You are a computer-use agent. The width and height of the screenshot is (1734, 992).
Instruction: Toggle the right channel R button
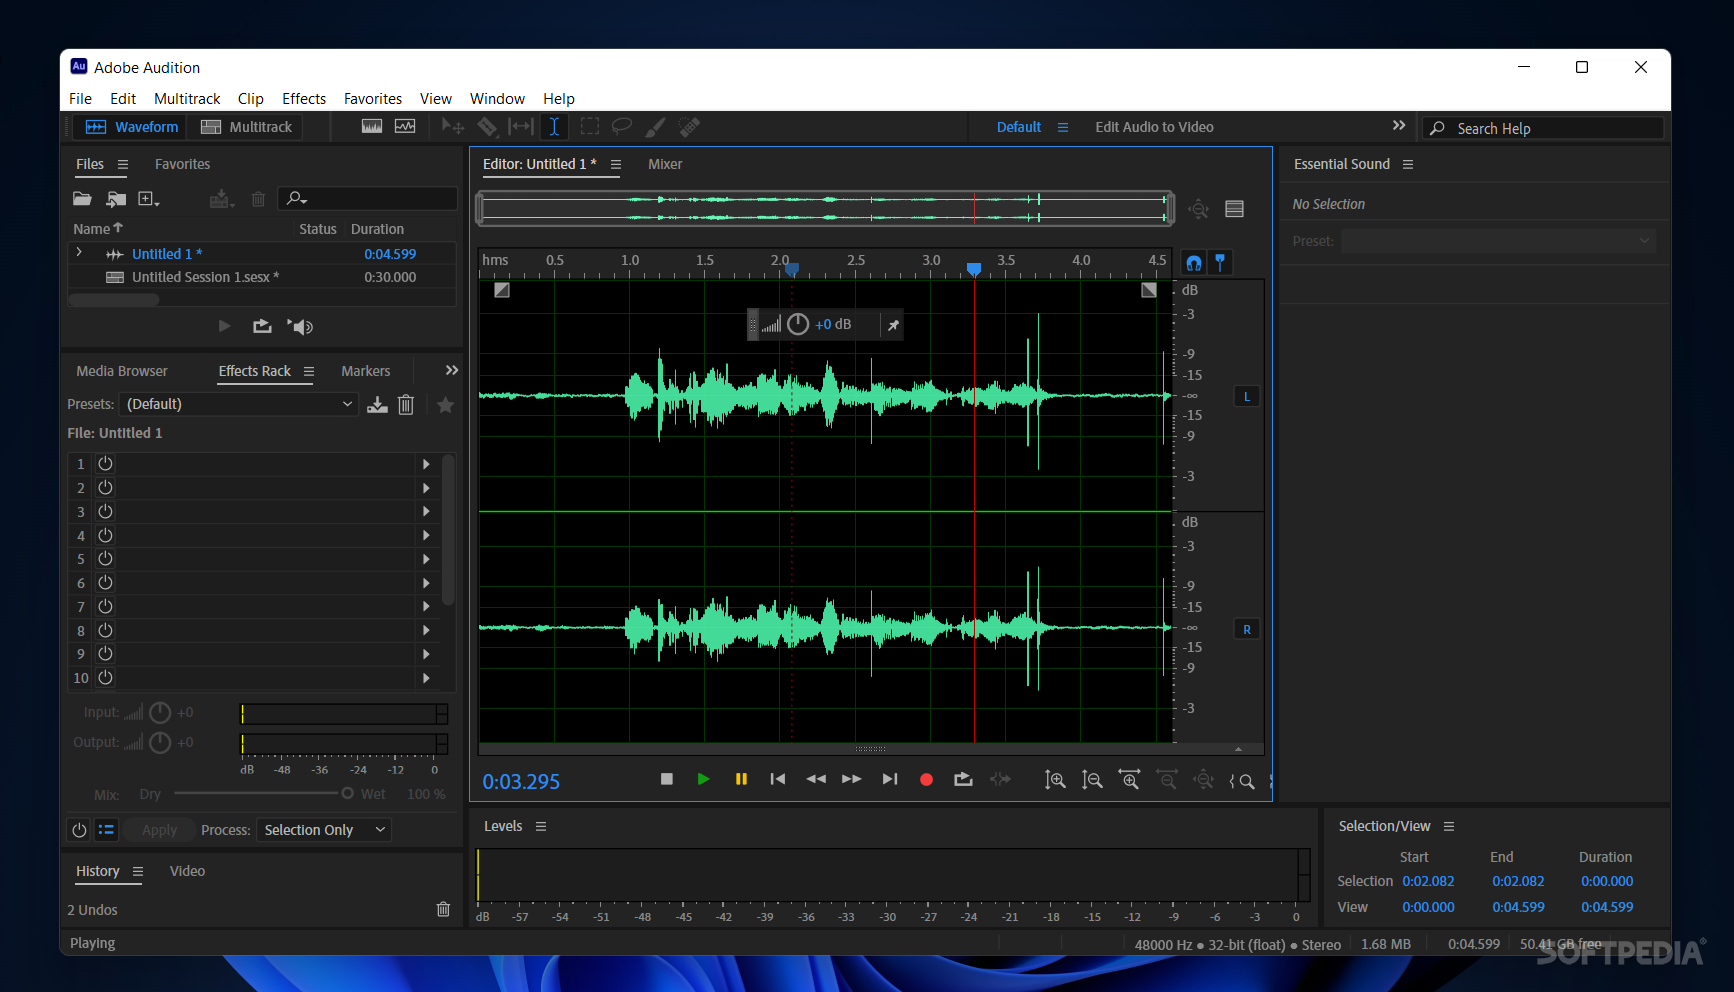(1247, 630)
